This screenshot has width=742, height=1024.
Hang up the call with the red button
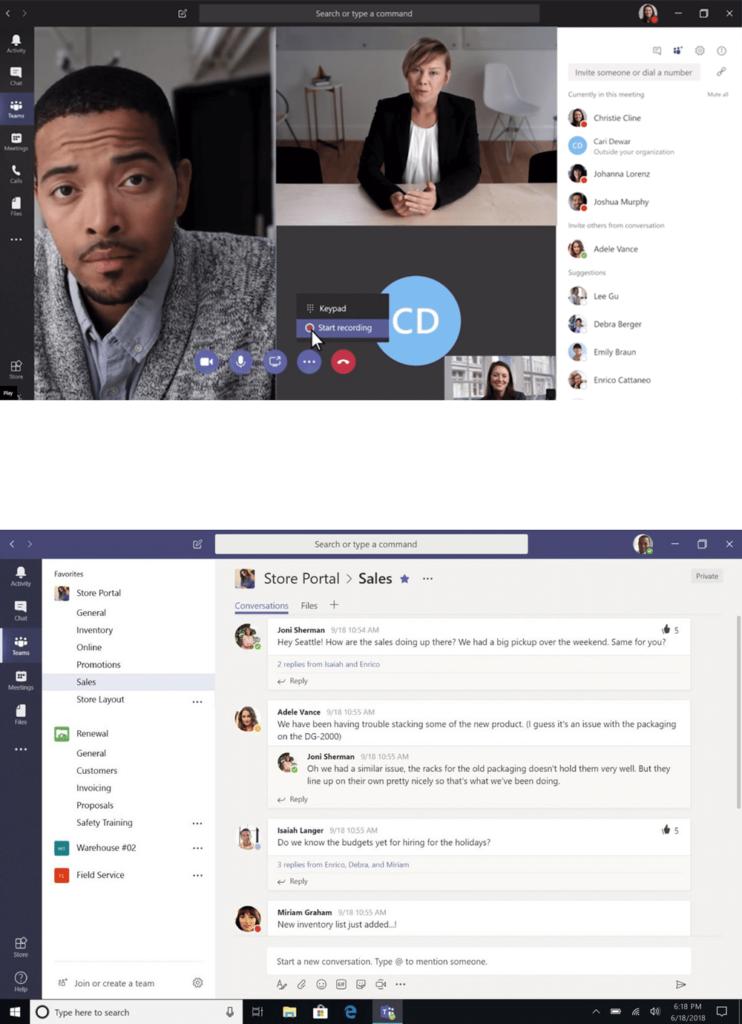[x=343, y=362]
